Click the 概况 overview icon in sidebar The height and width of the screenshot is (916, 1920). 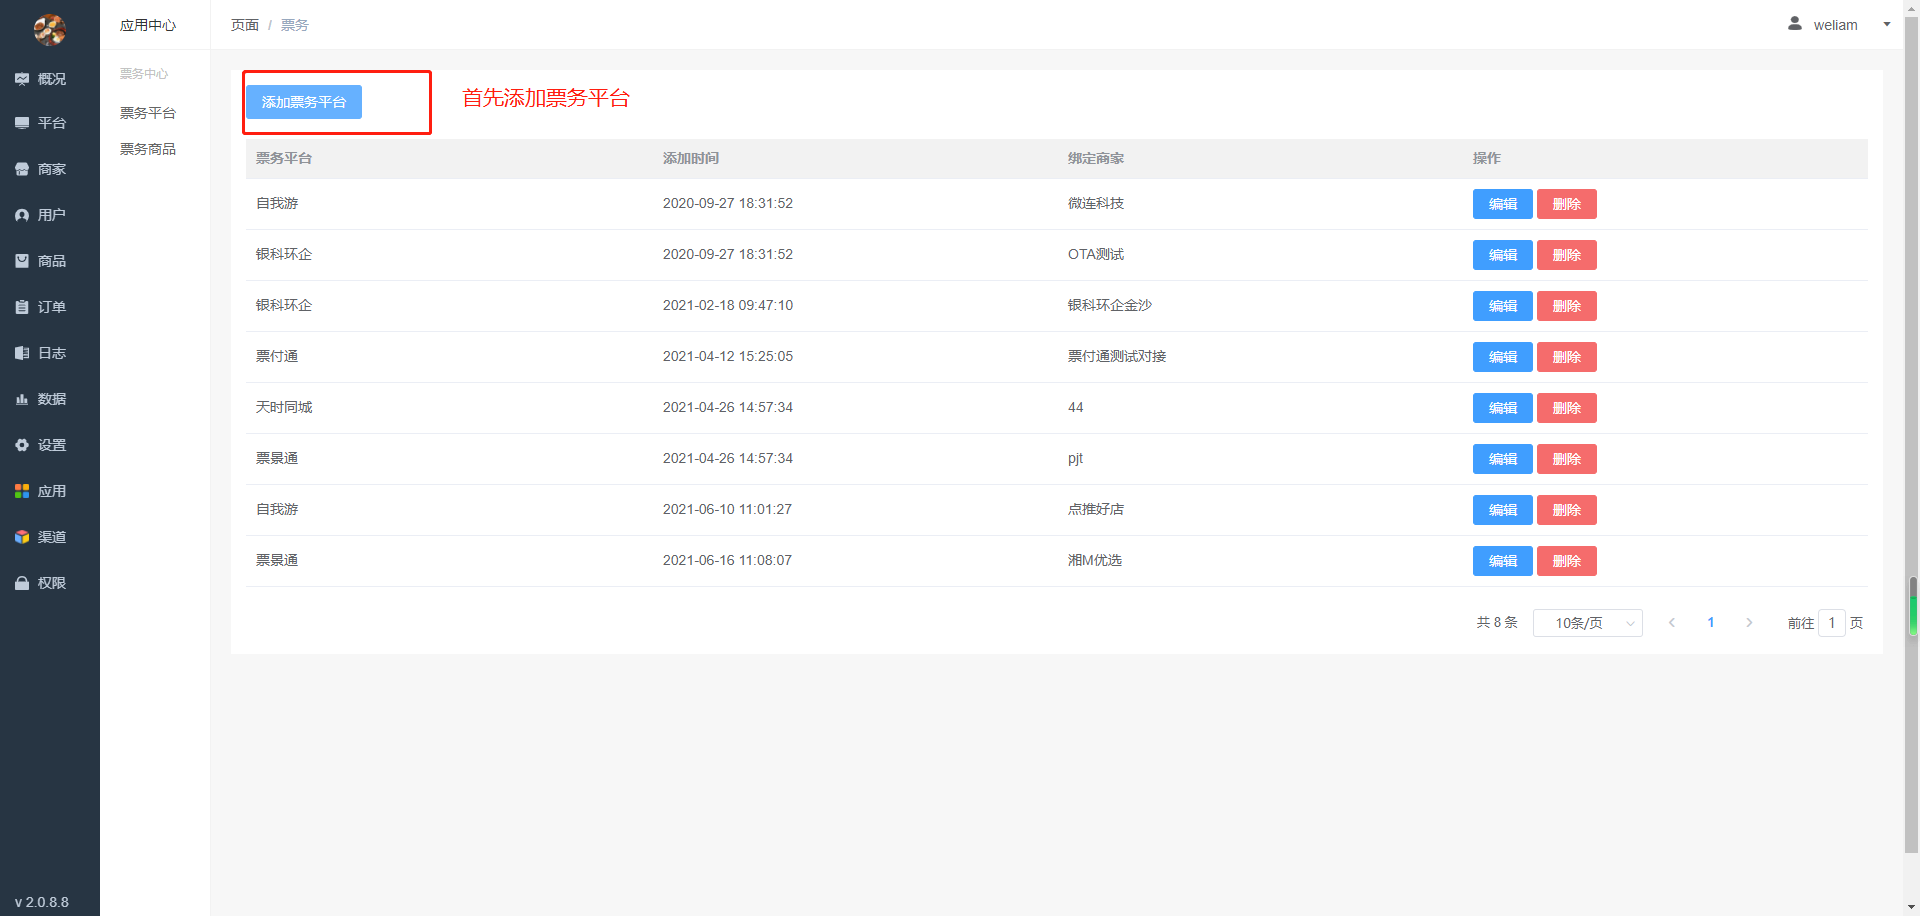22,79
